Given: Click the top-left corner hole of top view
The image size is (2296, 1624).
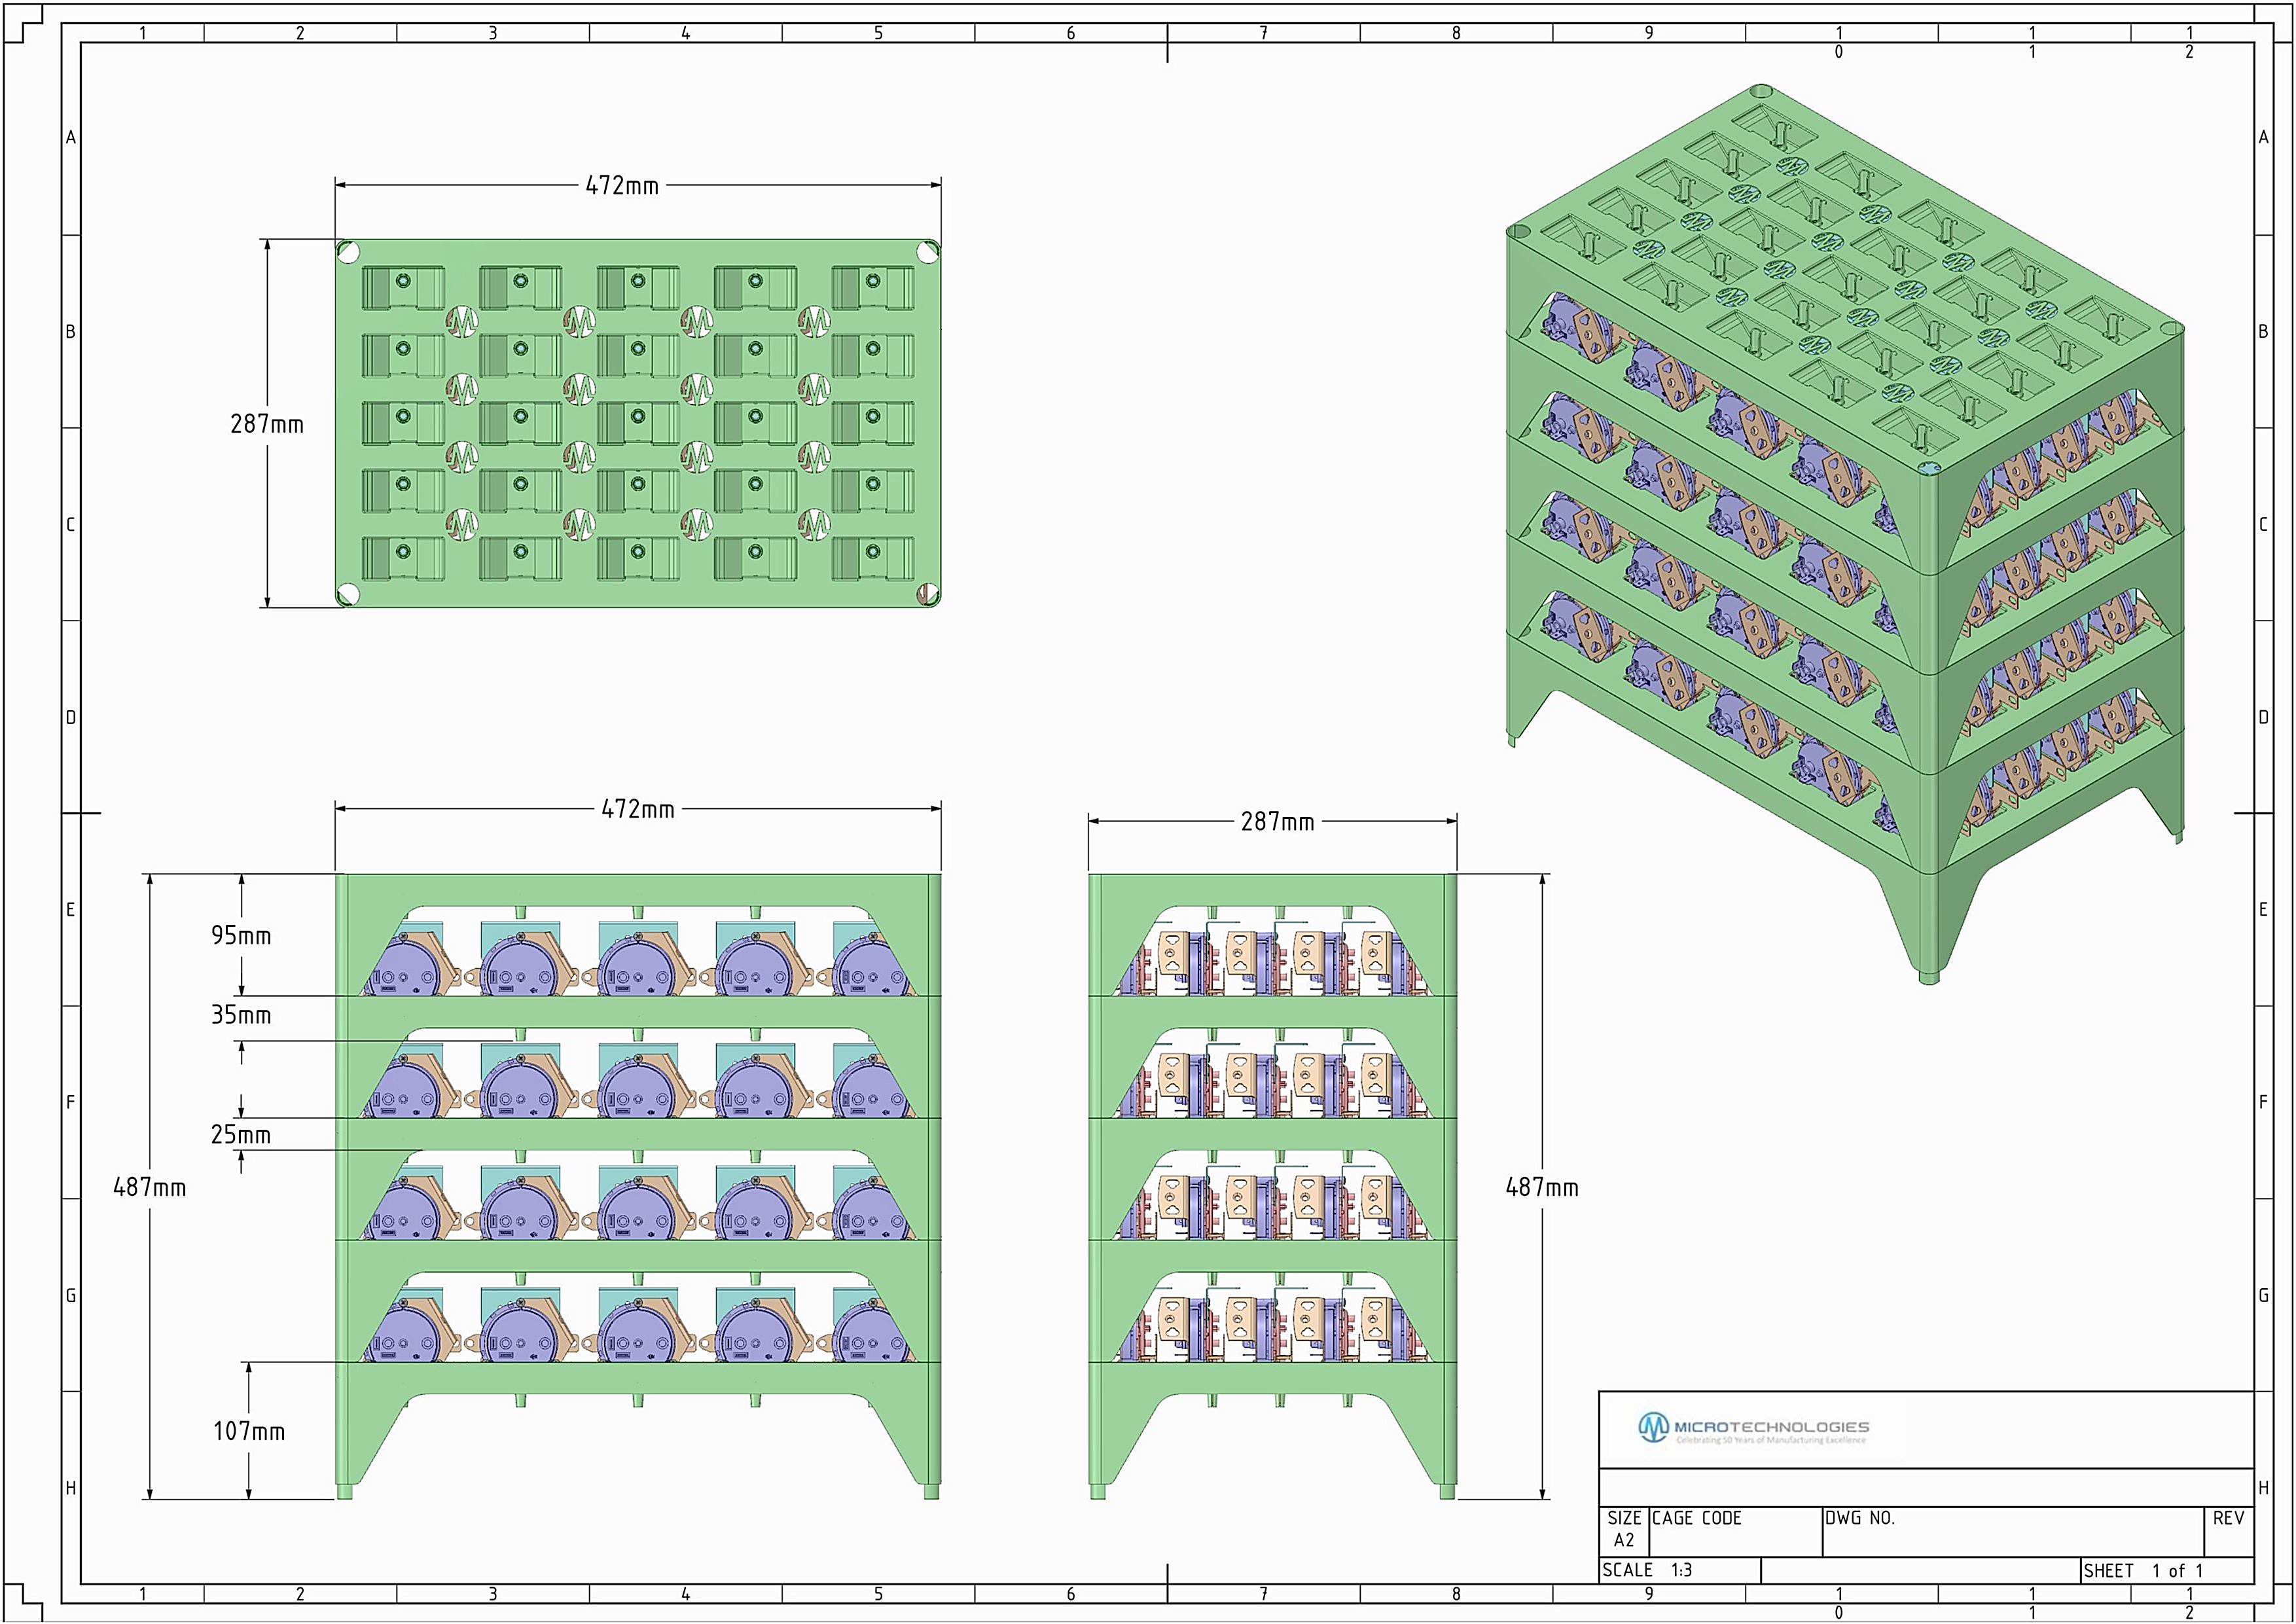Looking at the screenshot, I should pyautogui.click(x=348, y=251).
